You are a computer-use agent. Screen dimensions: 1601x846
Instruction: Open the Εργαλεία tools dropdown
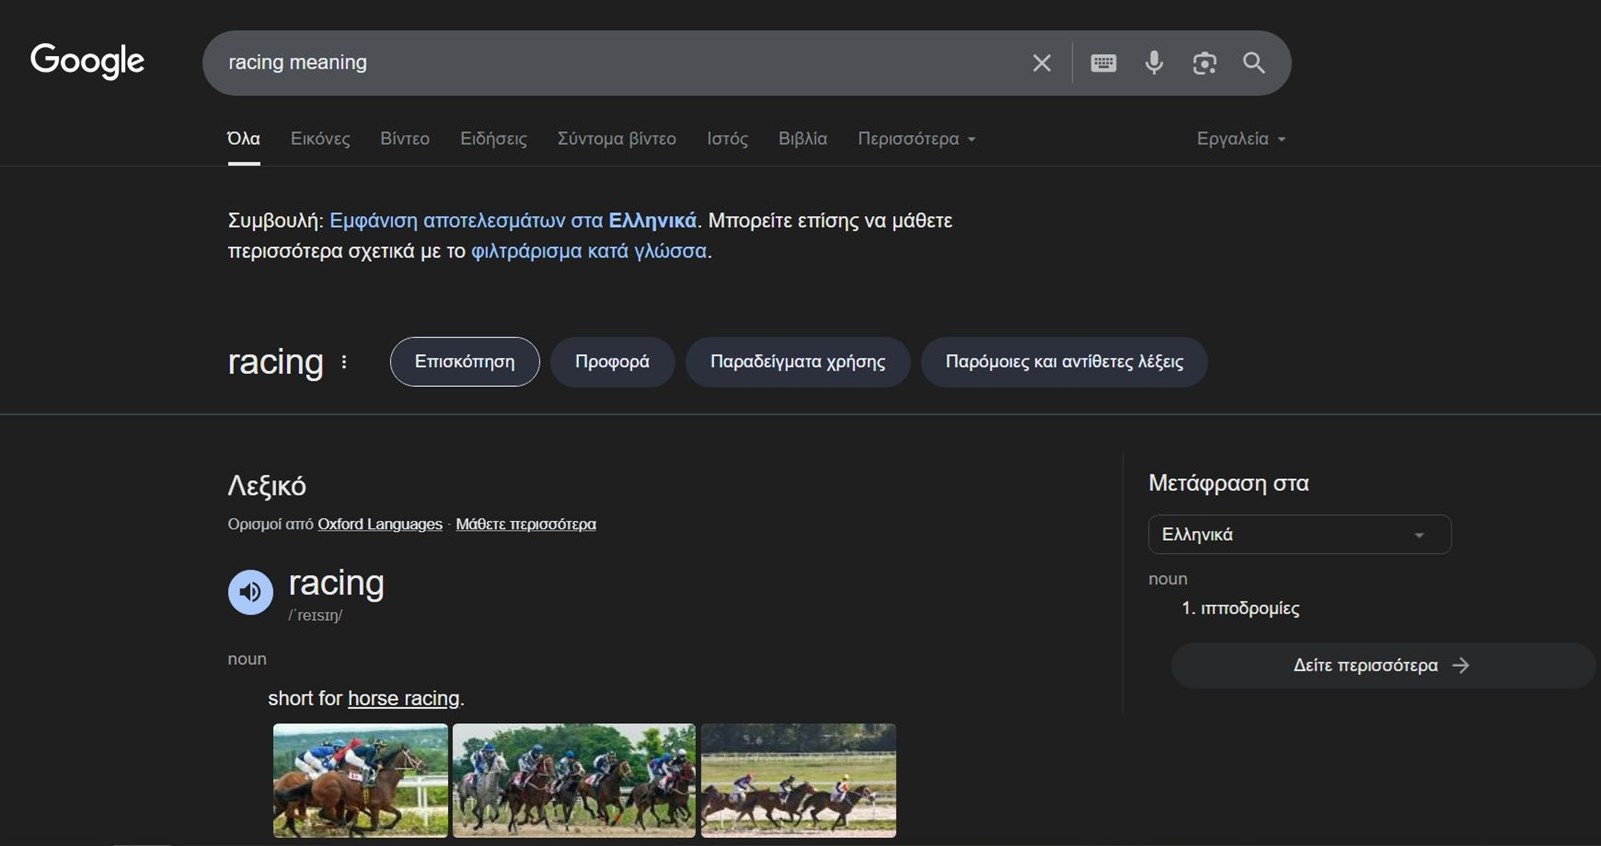coord(1241,139)
